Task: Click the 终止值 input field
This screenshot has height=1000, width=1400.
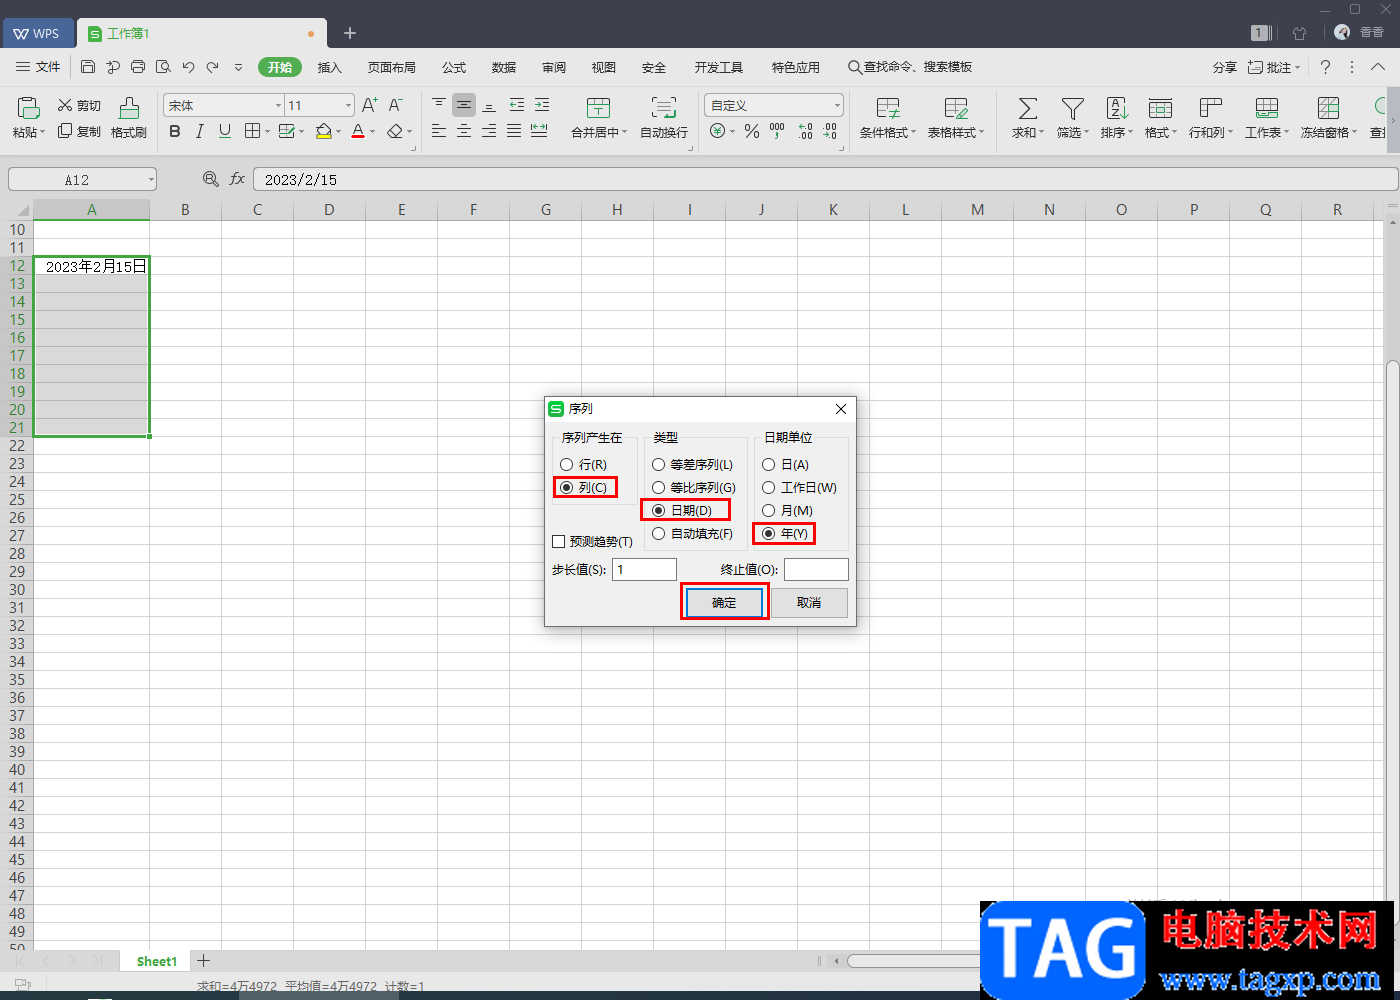Action: (816, 569)
